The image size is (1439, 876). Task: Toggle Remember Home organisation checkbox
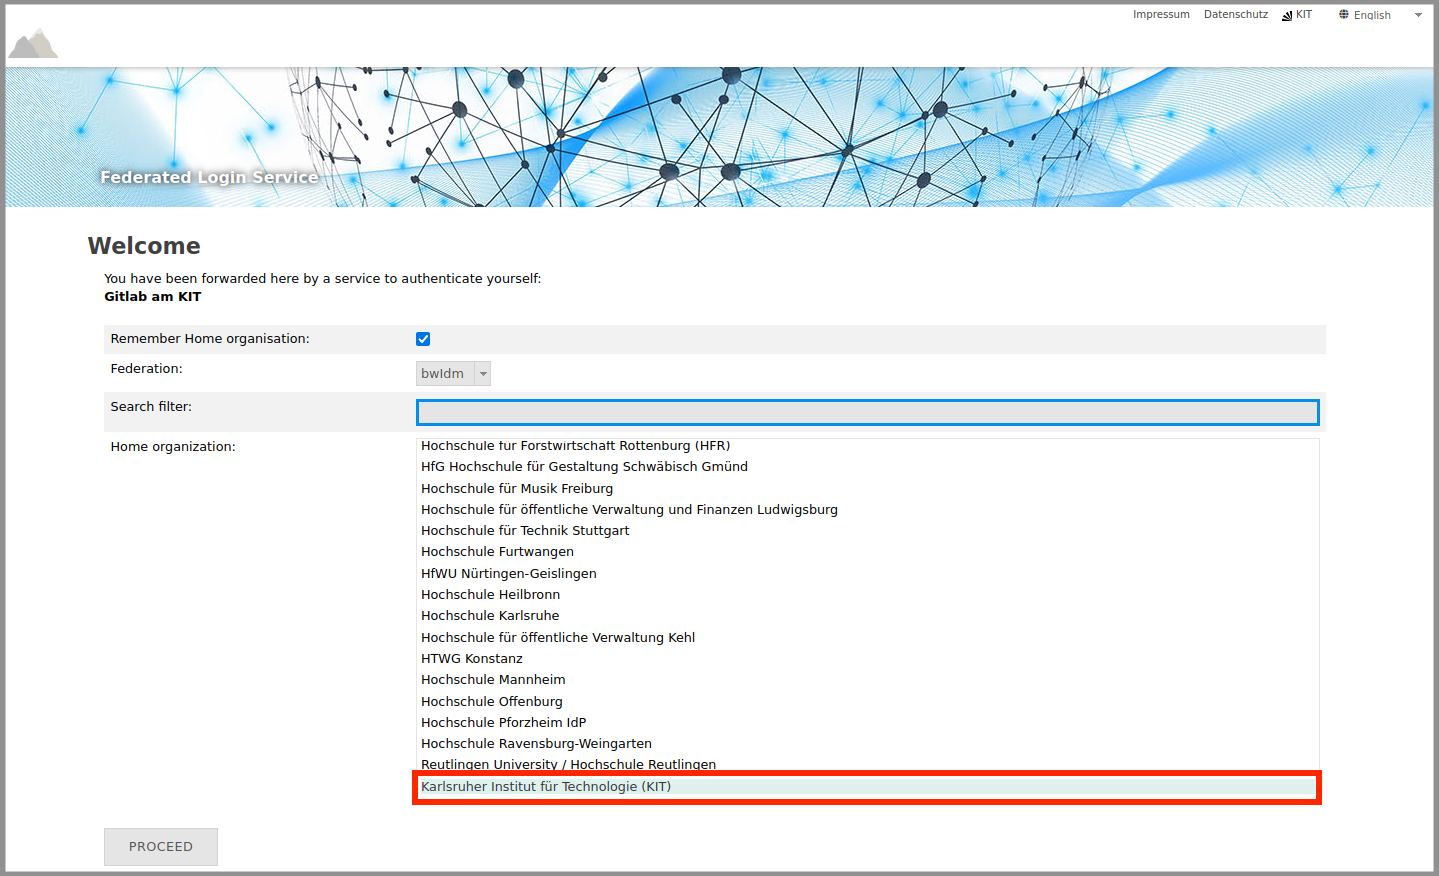[x=423, y=339]
